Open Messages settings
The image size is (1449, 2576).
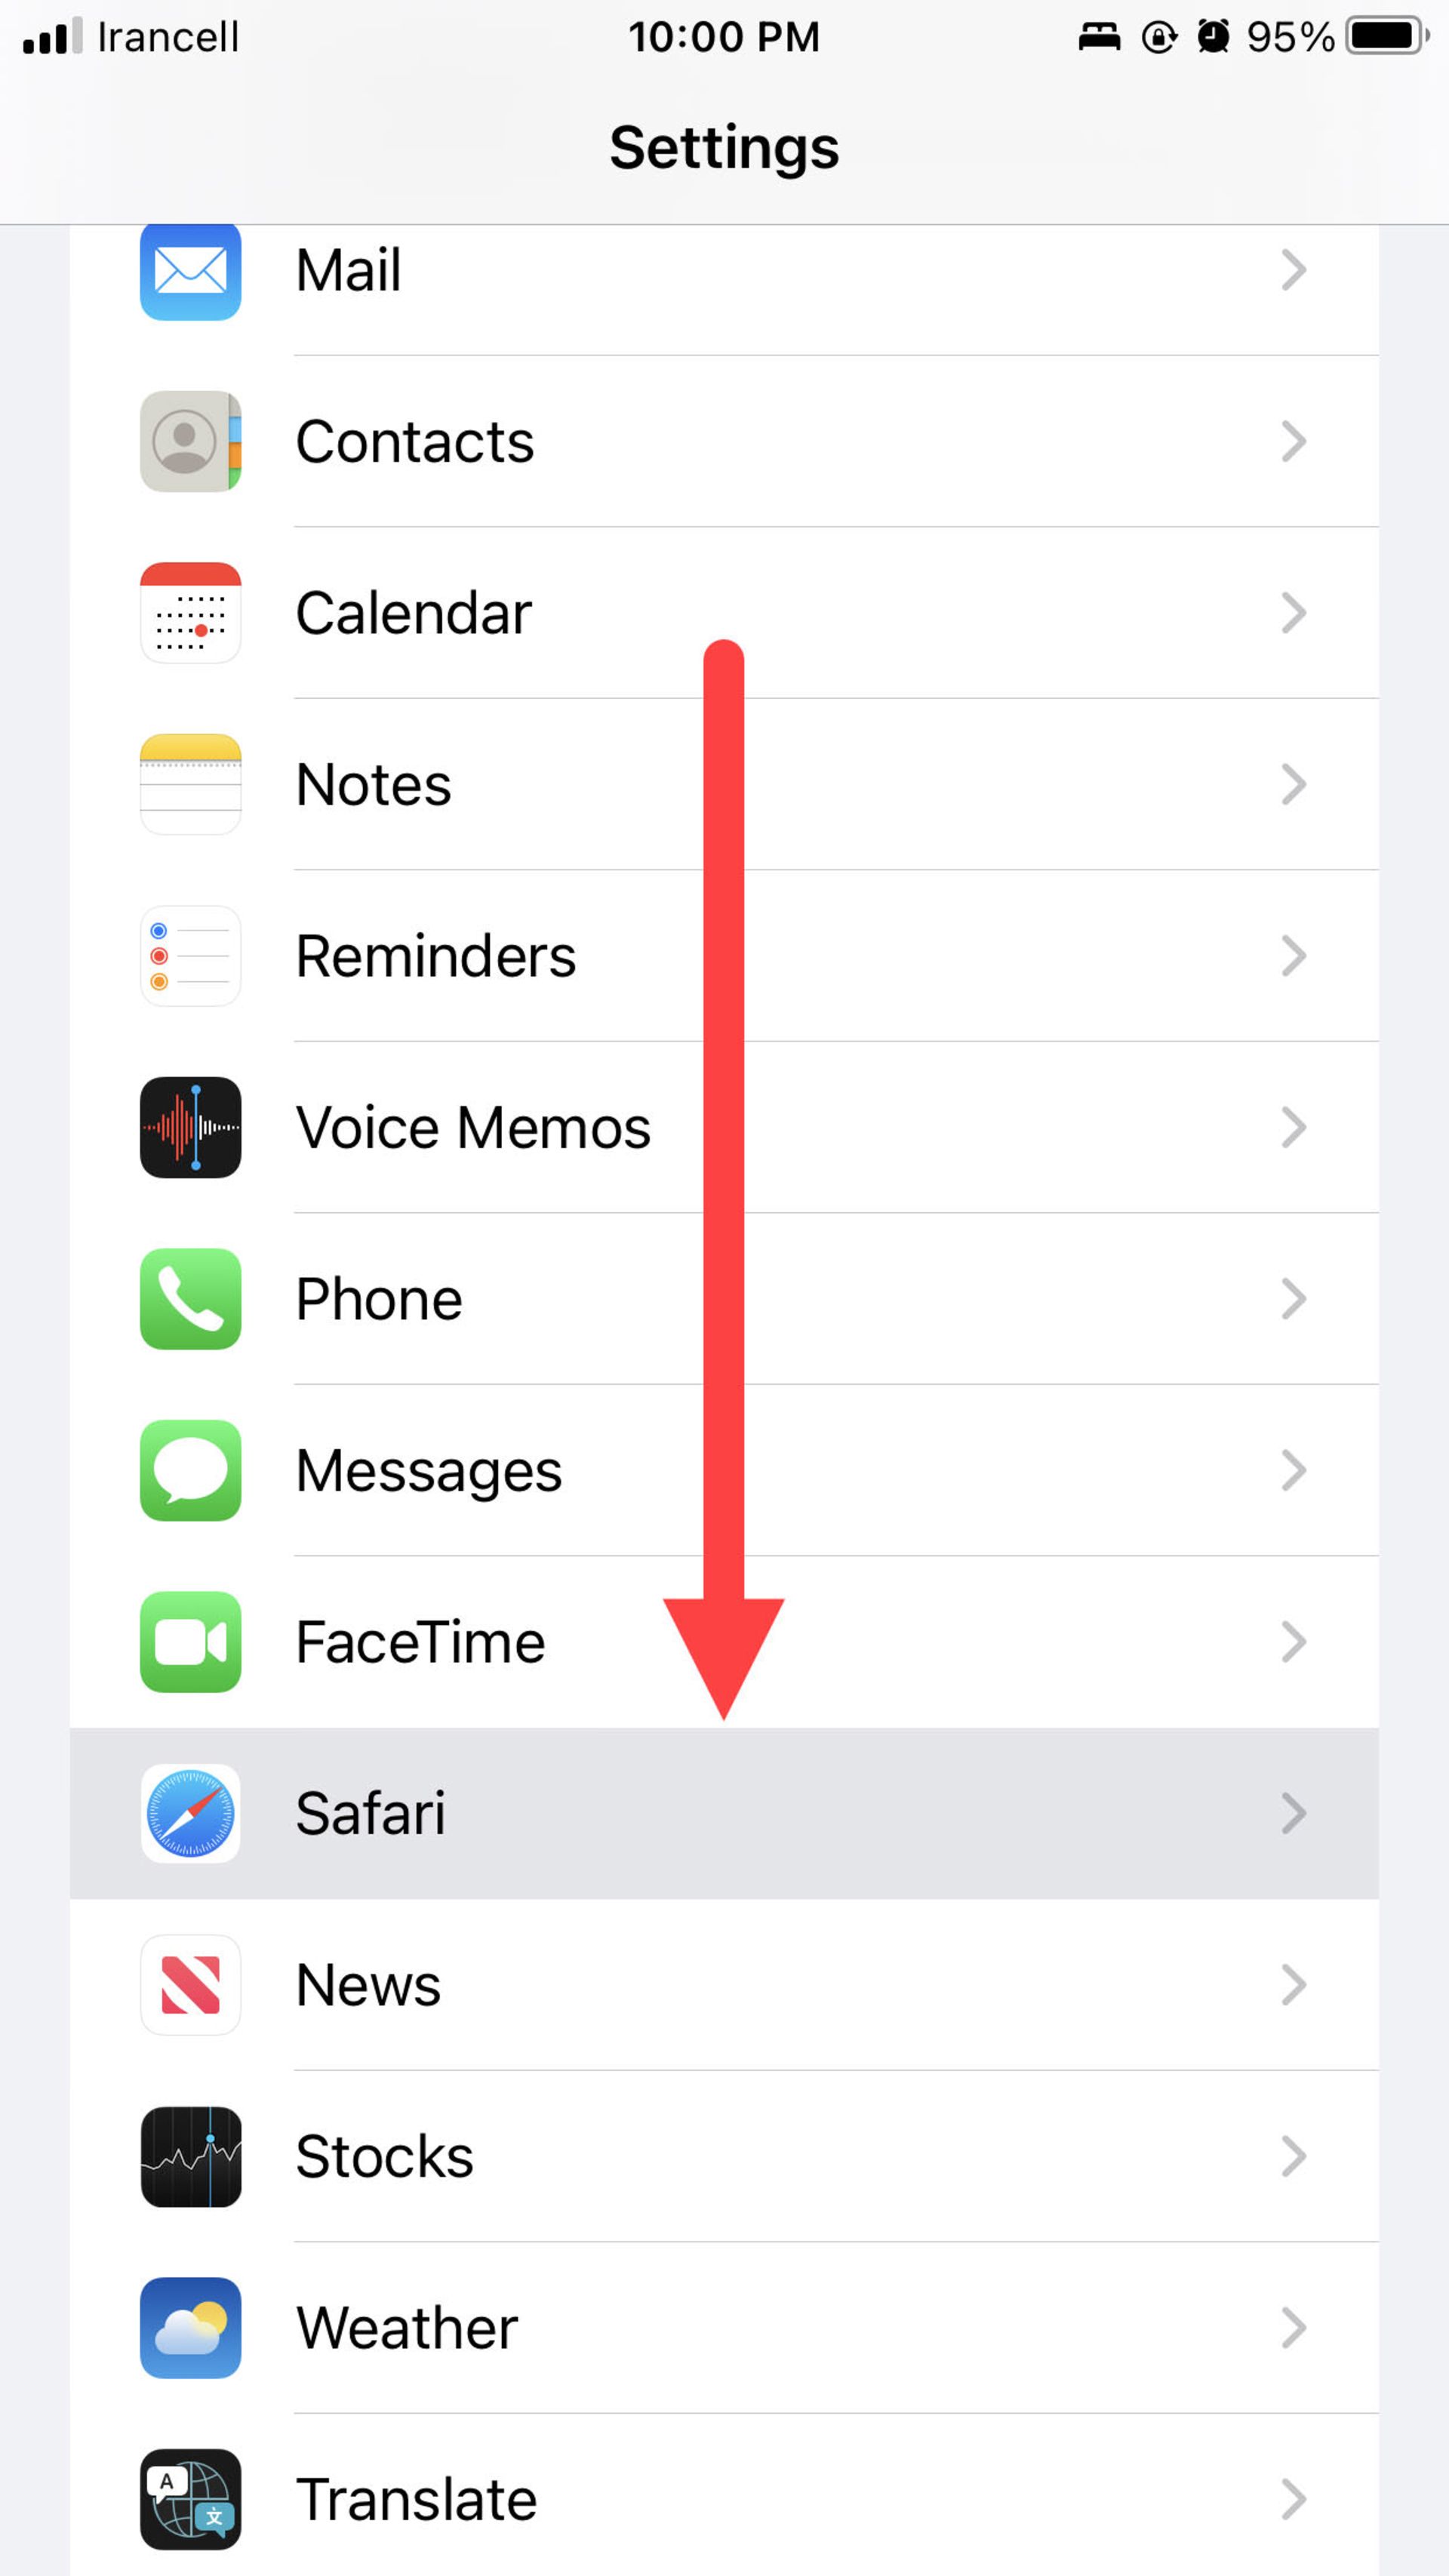pyautogui.click(x=724, y=1470)
